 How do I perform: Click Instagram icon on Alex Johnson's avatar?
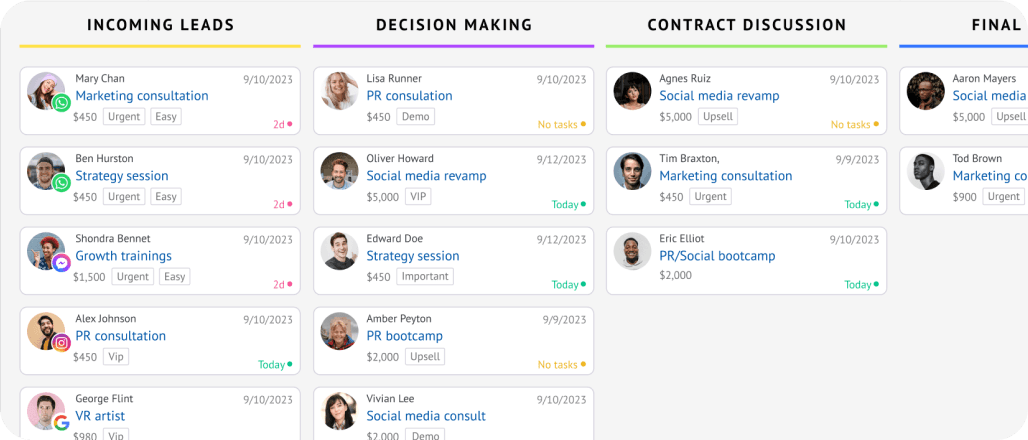click(62, 343)
